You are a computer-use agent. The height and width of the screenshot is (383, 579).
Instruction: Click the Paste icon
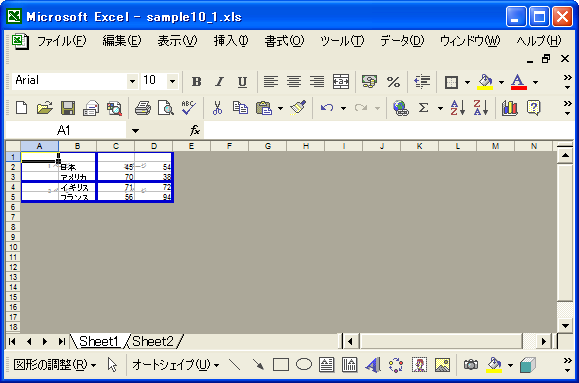point(264,108)
